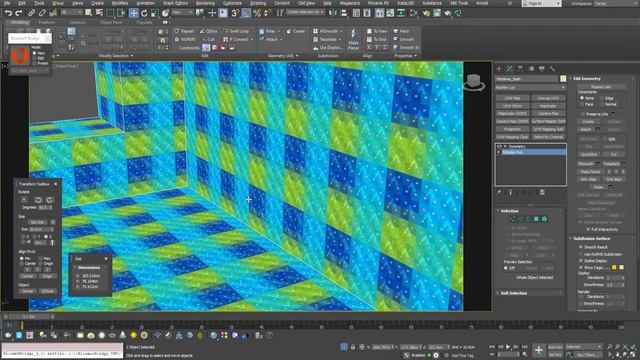Select Element sub-object level icon
This screenshot has width=640, height=360.
(544, 219)
